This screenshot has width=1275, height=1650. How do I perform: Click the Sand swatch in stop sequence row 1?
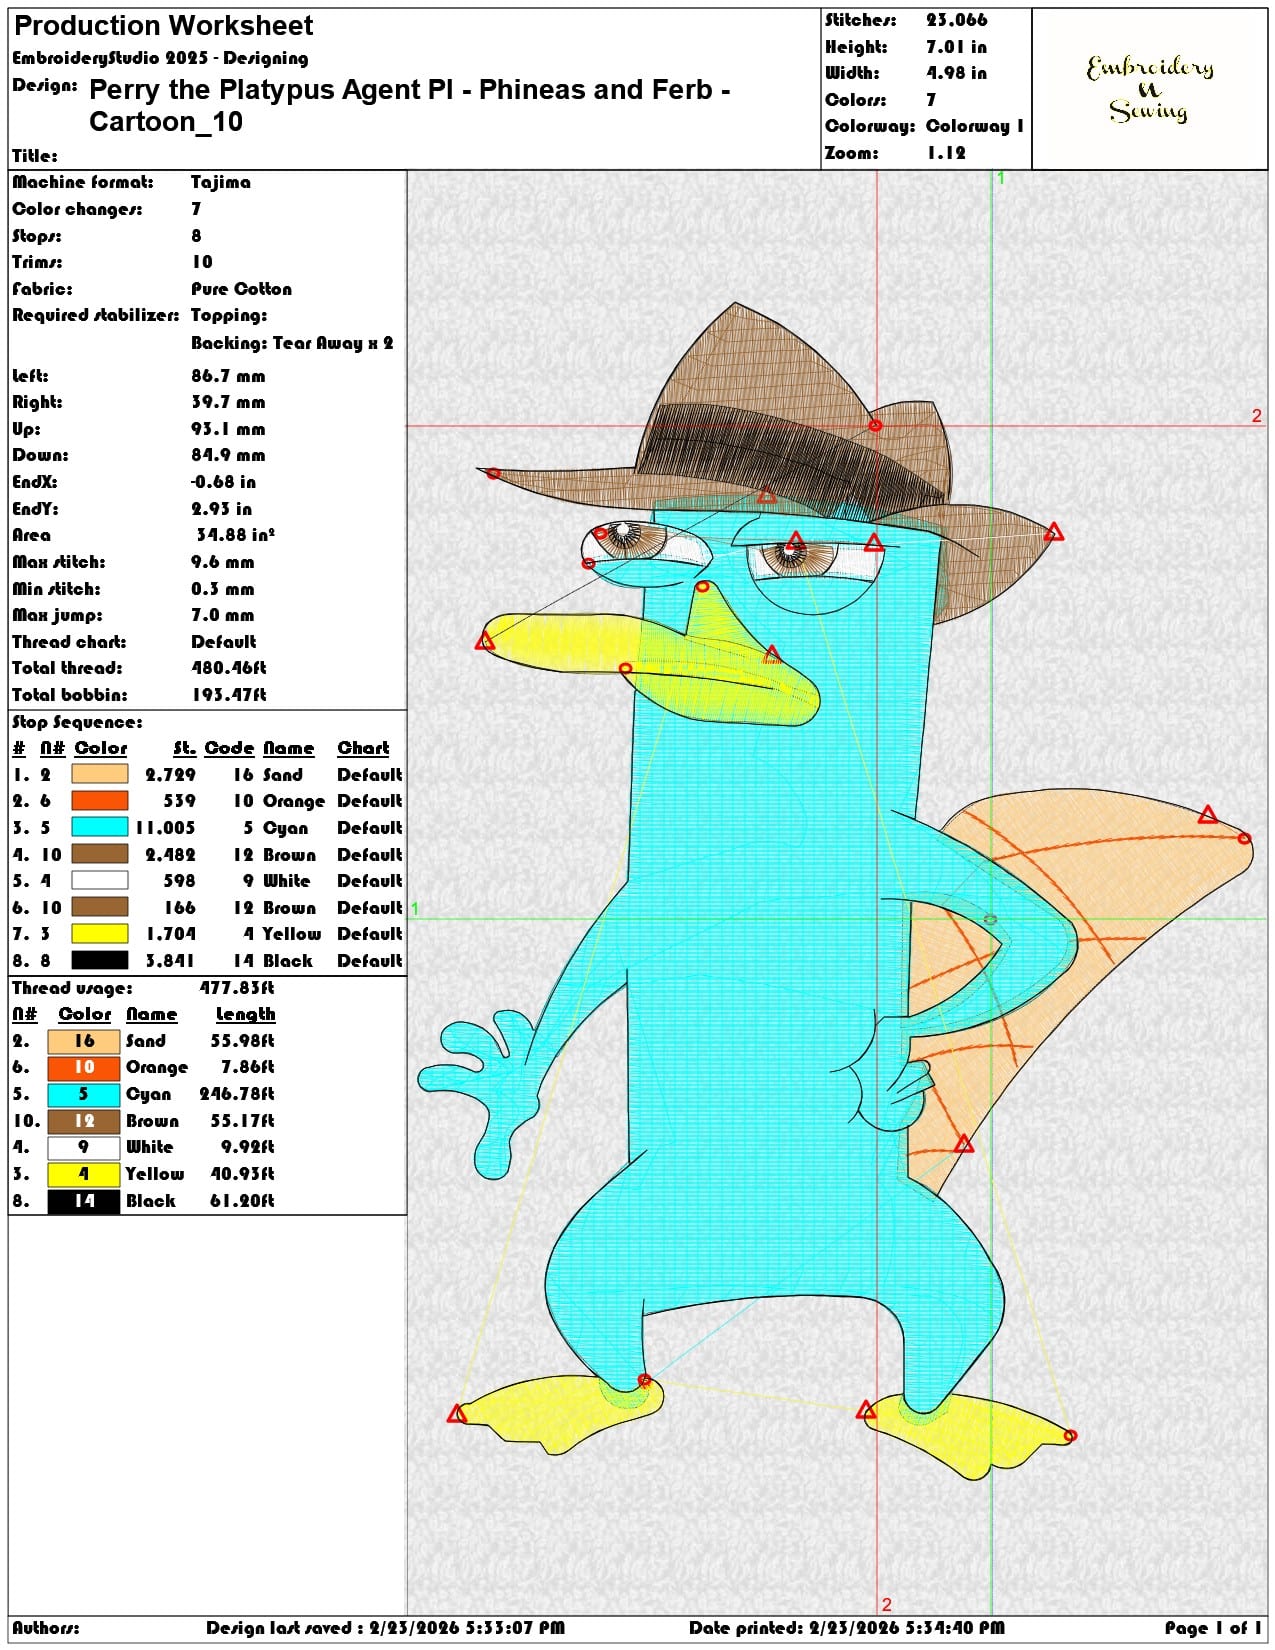(99, 774)
